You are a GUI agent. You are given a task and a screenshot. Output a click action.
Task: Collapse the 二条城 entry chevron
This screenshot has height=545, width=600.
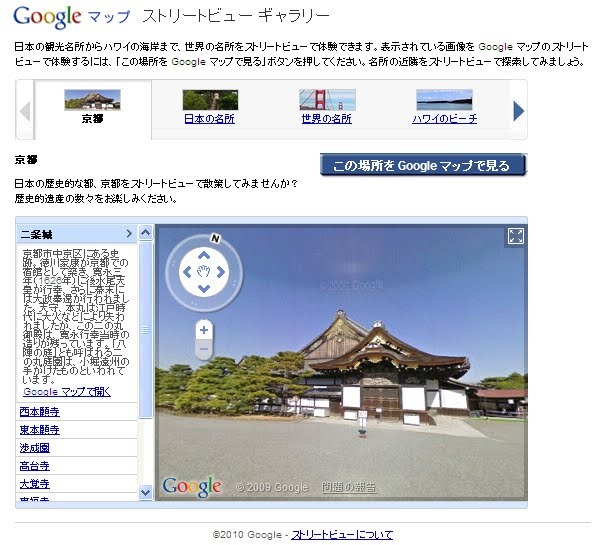pos(129,233)
